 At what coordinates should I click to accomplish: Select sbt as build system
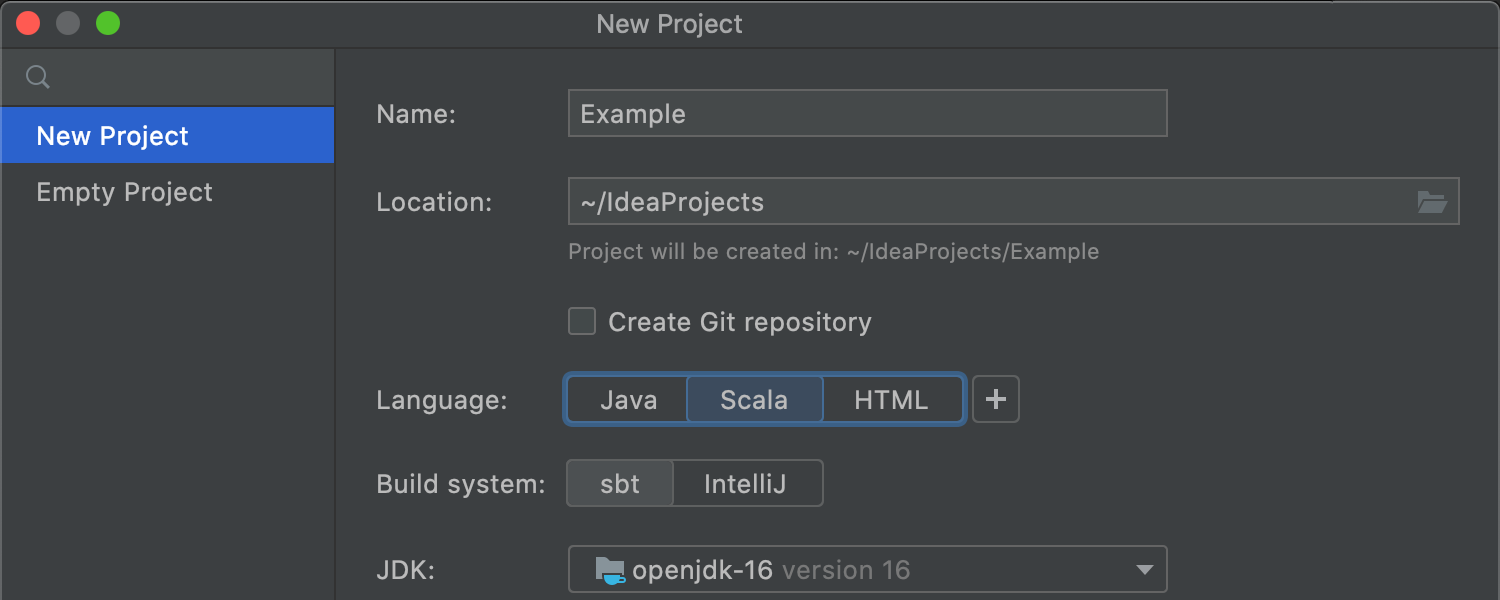click(620, 484)
